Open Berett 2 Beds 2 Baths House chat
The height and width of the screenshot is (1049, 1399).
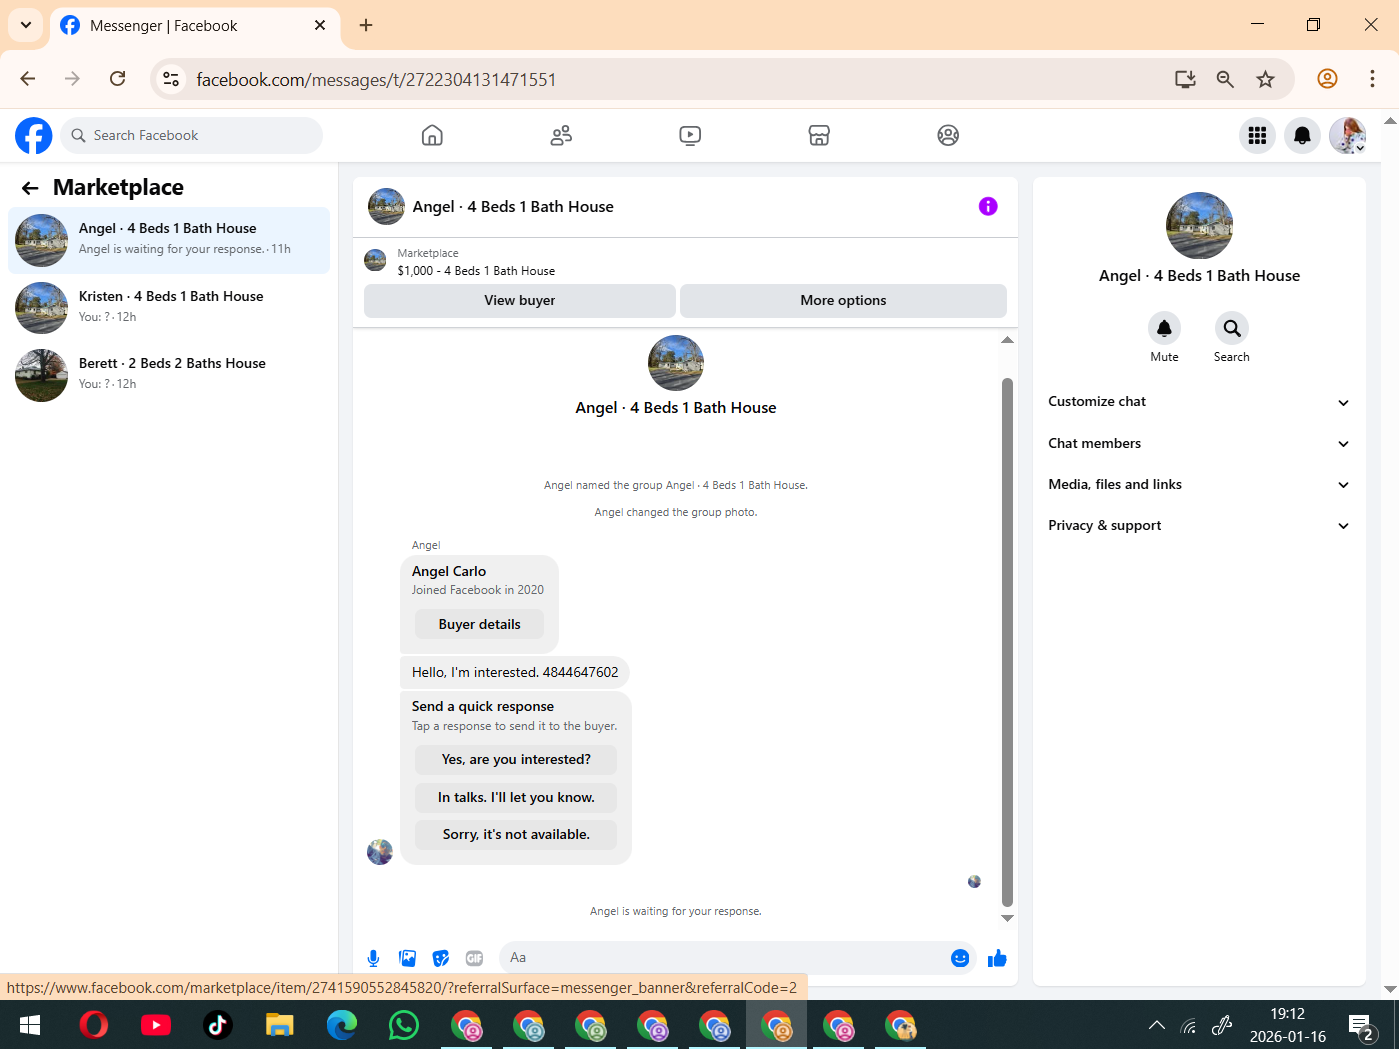(169, 374)
